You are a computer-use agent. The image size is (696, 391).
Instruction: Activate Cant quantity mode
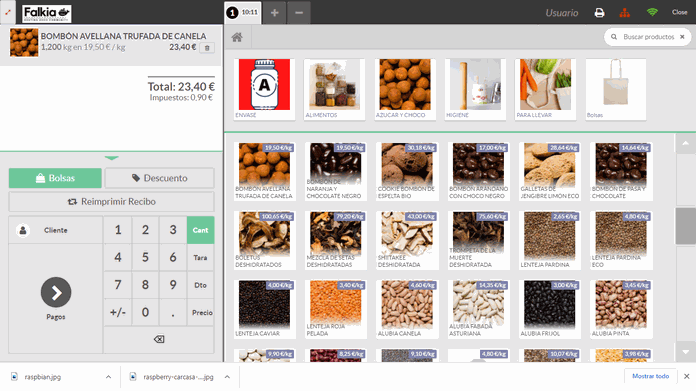click(200, 230)
